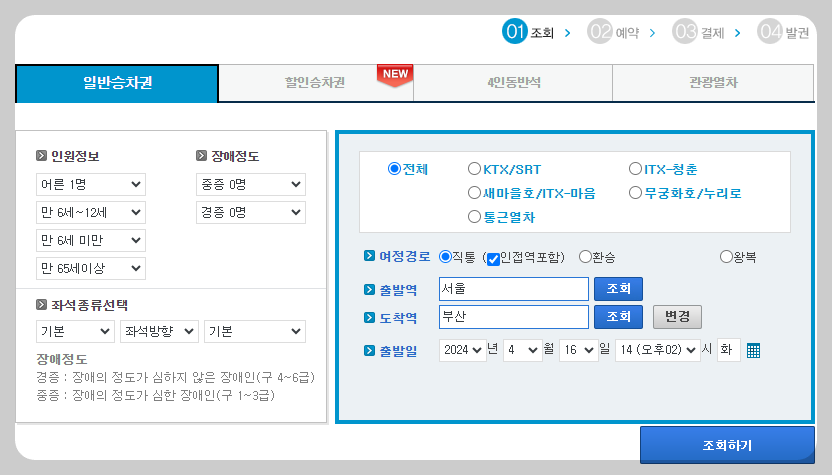
Task: Click arrow icon beside 인원정보 heading
Action: pos(41,156)
